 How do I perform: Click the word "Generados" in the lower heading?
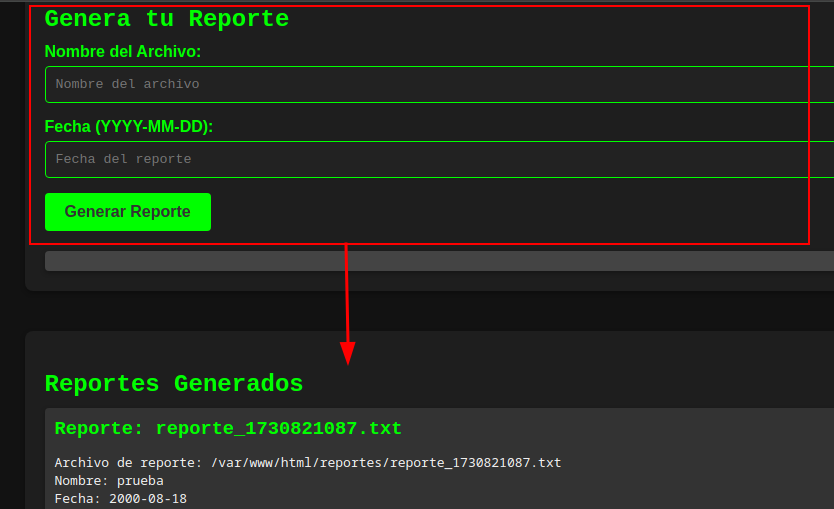click(x=238, y=384)
